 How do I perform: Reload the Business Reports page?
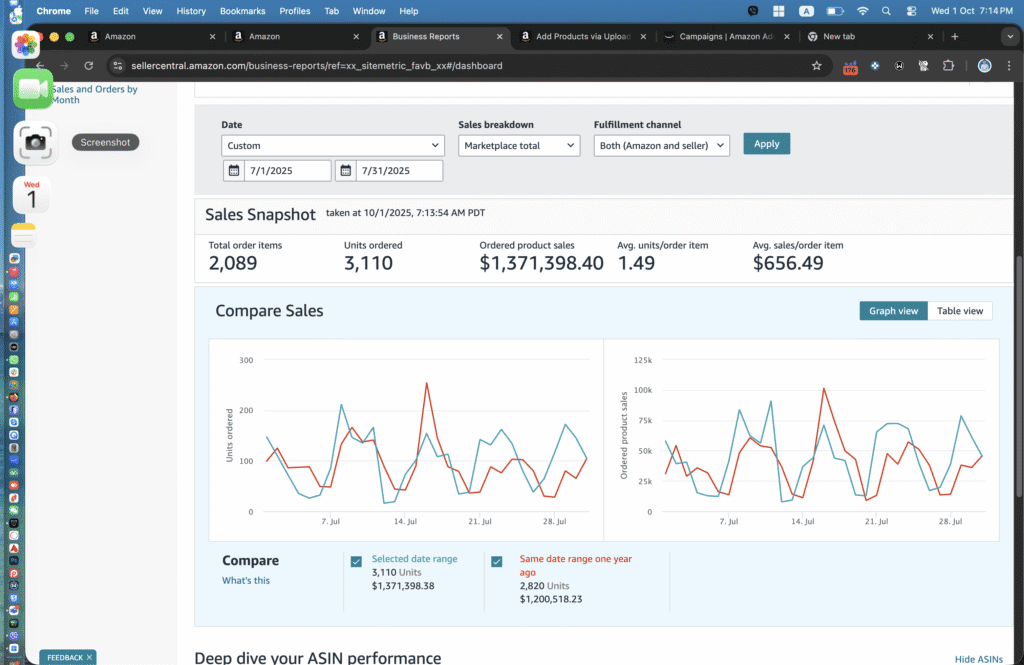tap(89, 66)
